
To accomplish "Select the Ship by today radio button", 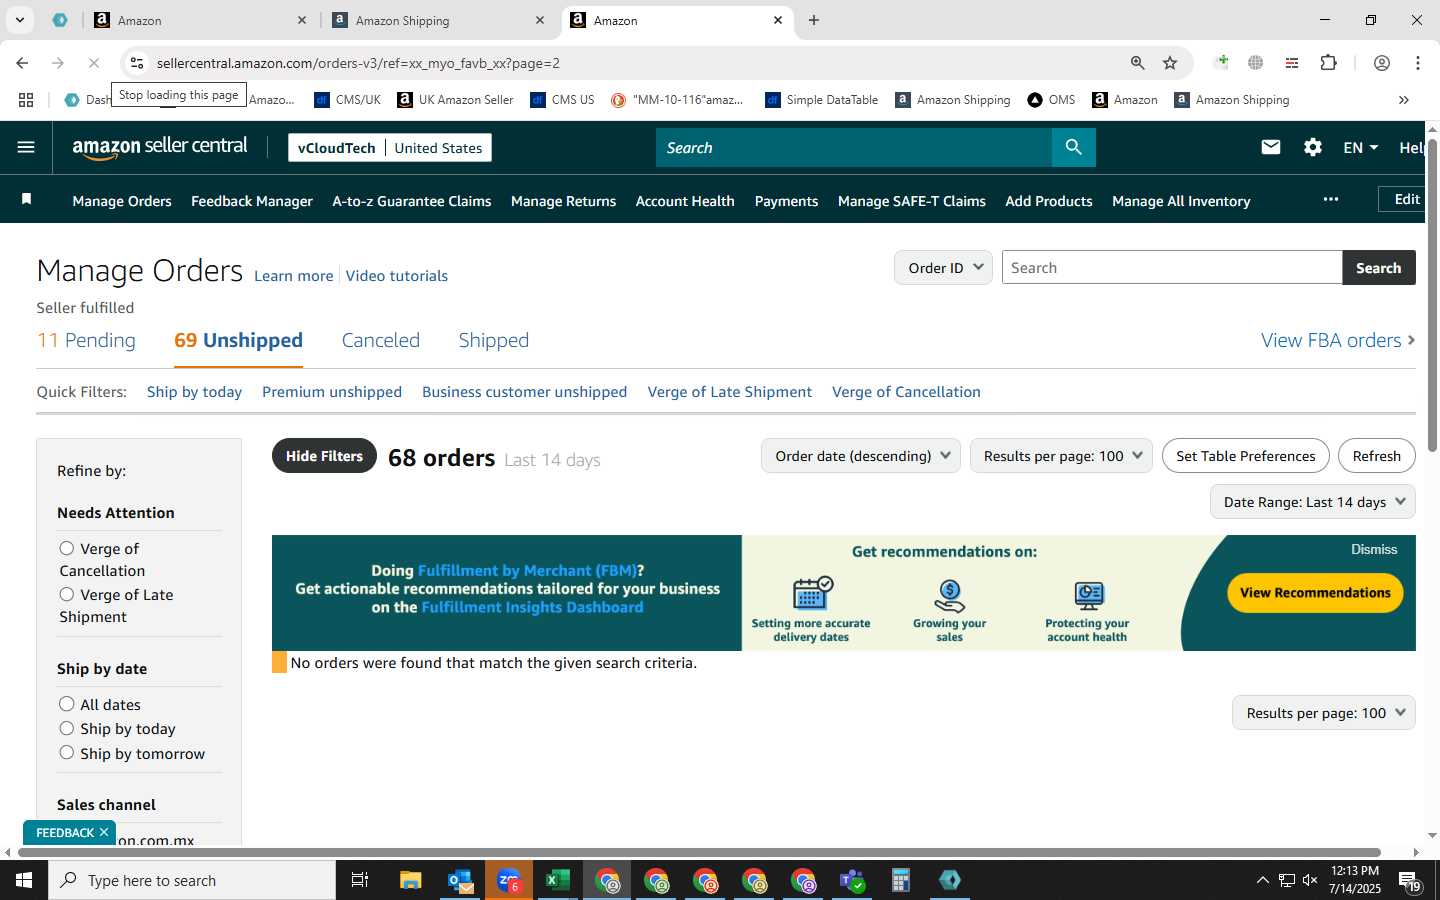I will point(67,728).
